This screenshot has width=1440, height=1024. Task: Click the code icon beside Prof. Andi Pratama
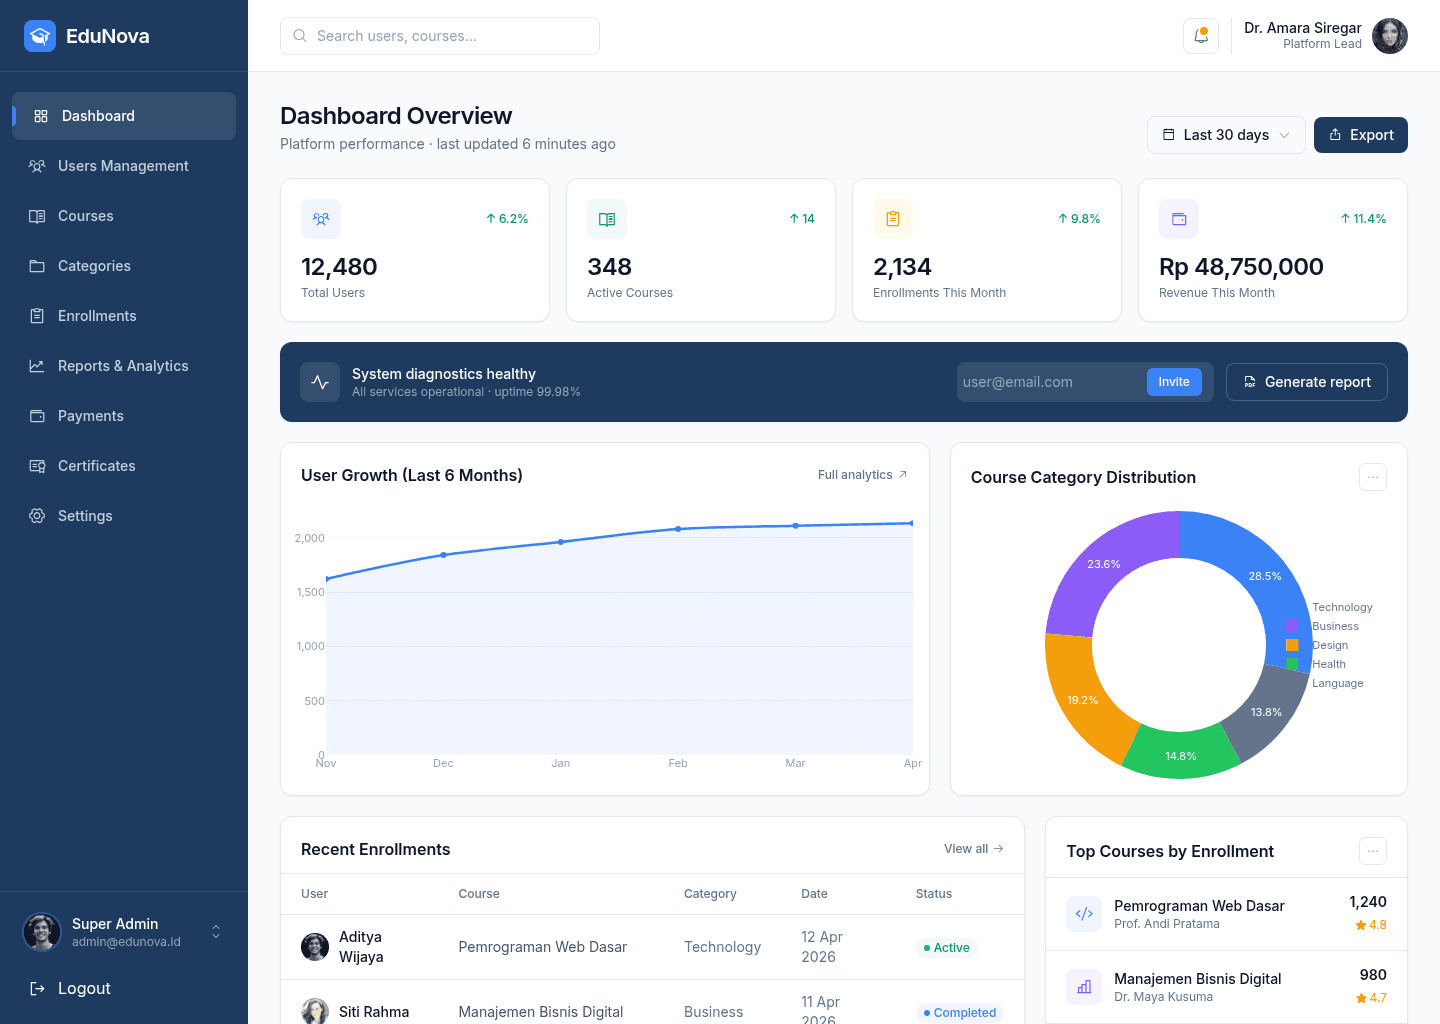click(x=1084, y=914)
